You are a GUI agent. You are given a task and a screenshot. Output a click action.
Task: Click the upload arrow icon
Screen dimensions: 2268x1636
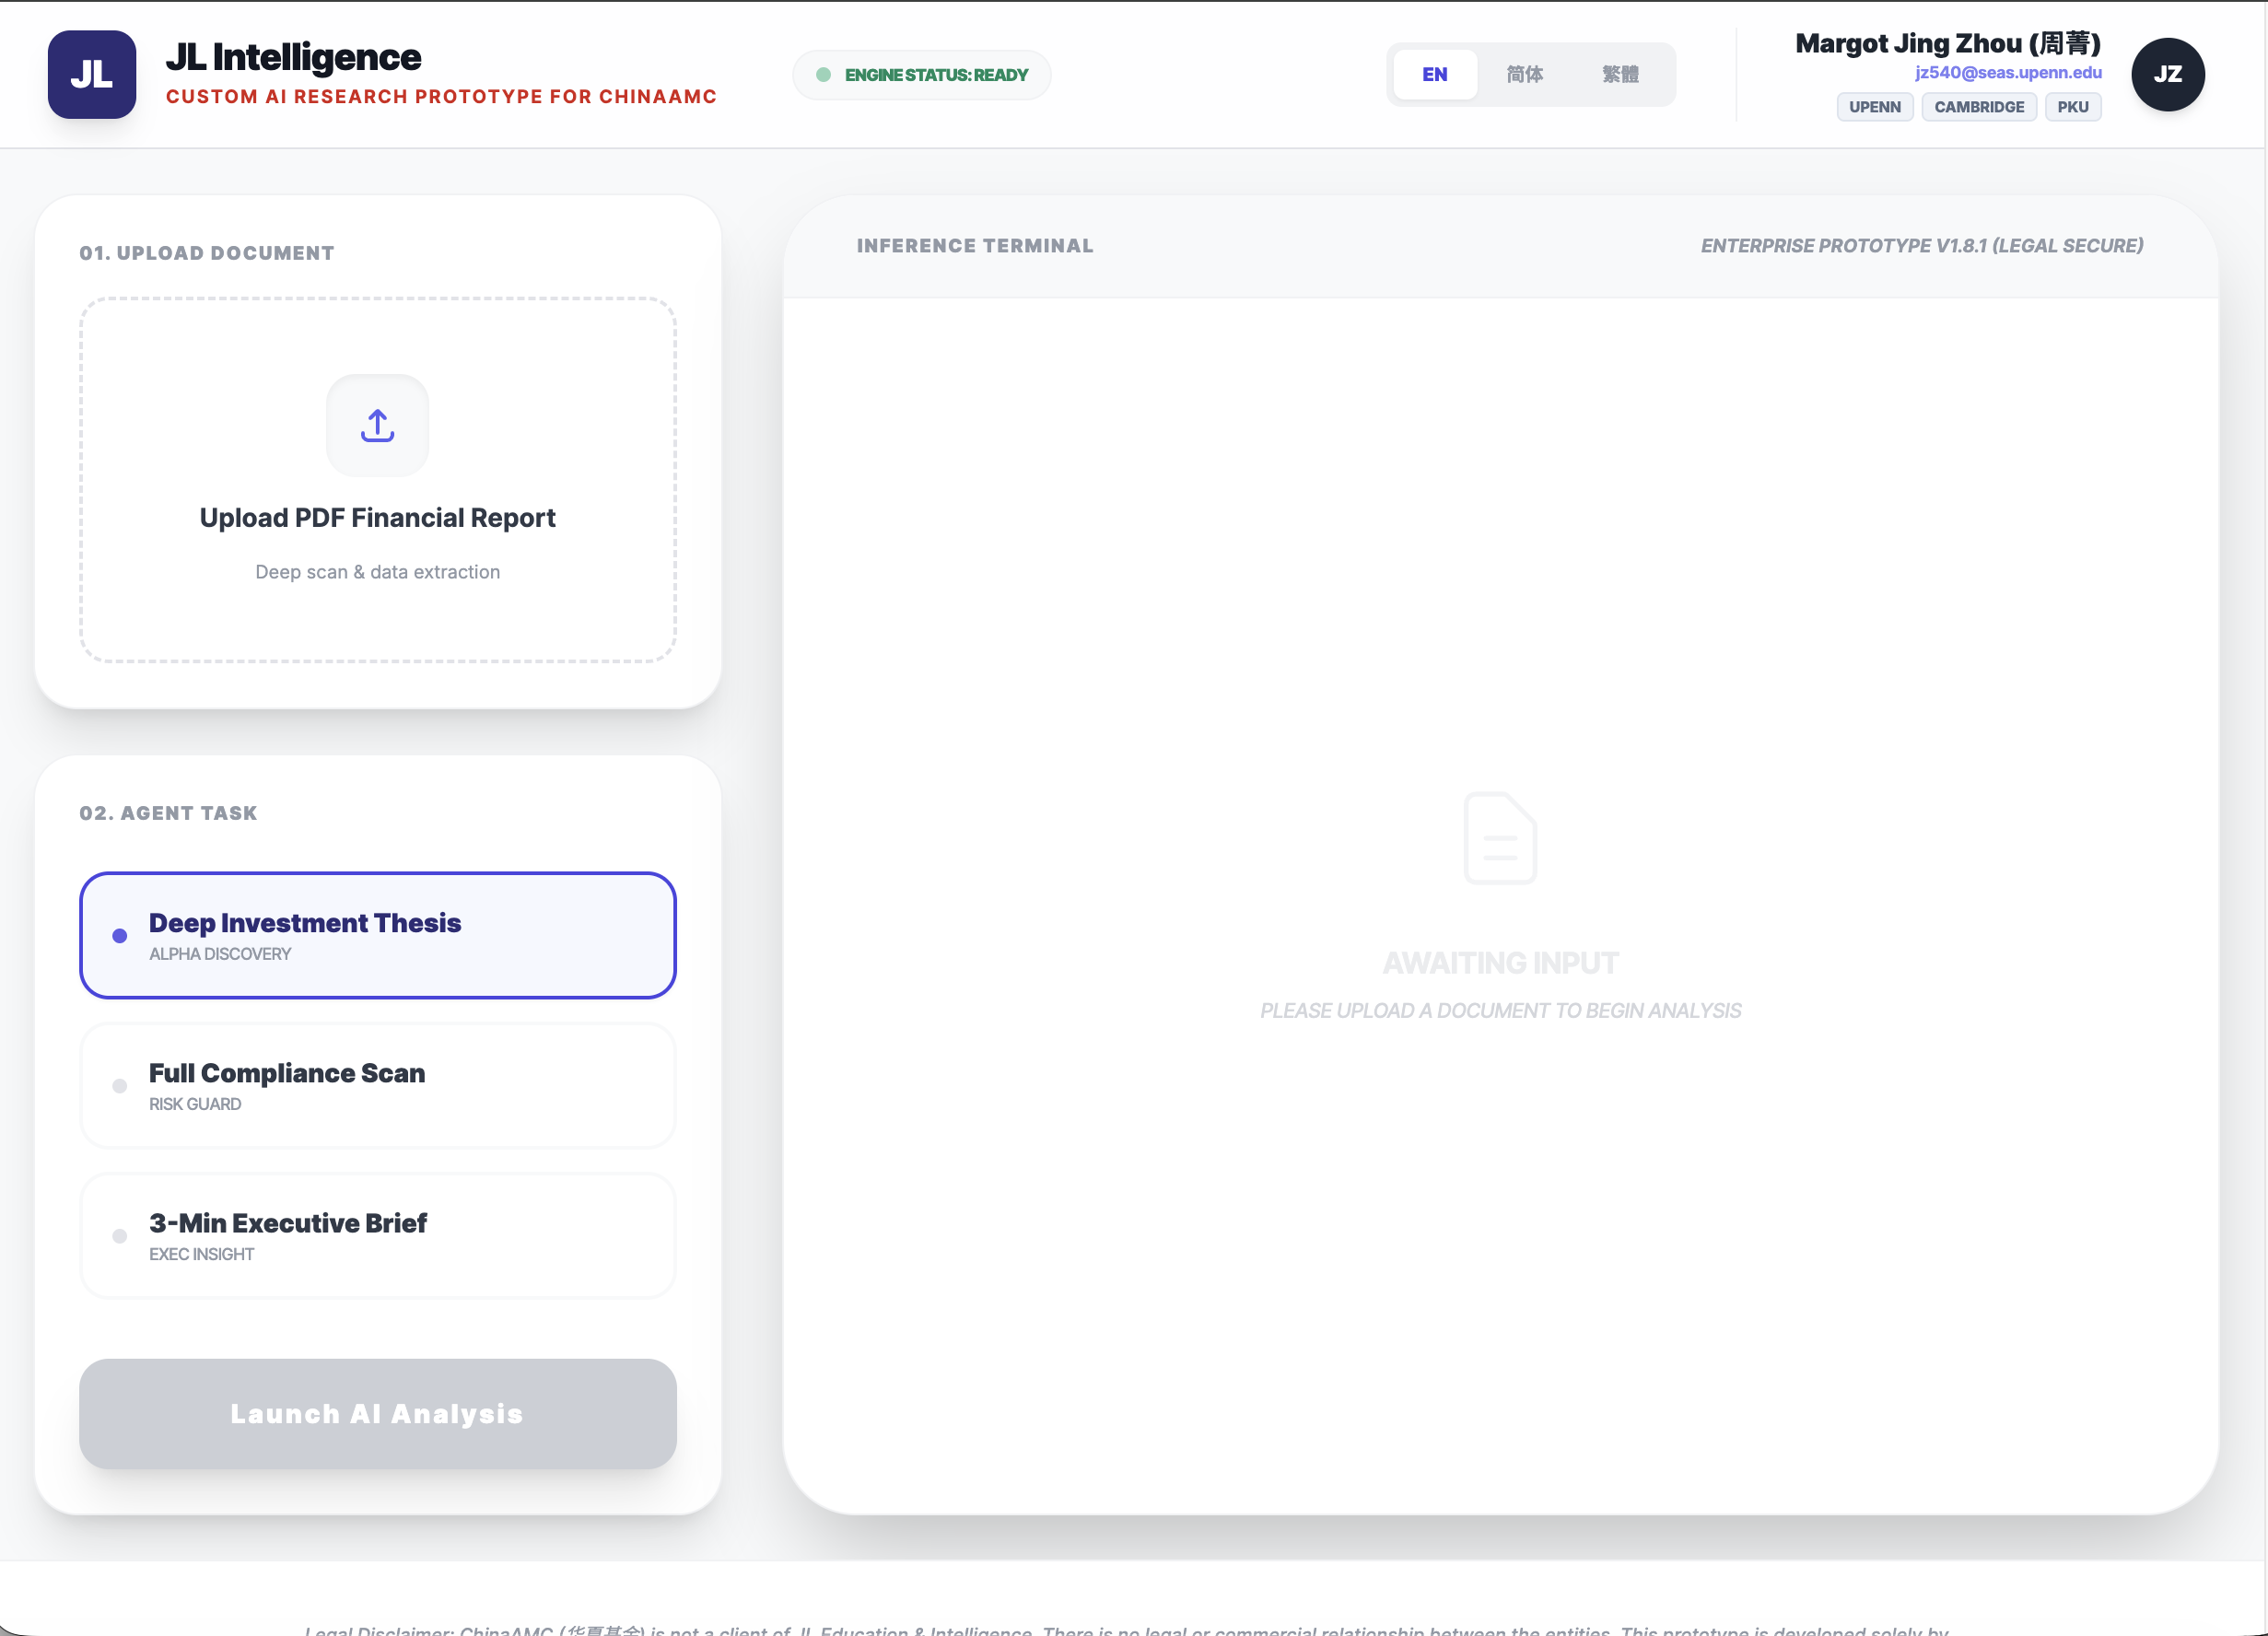pyautogui.click(x=377, y=425)
